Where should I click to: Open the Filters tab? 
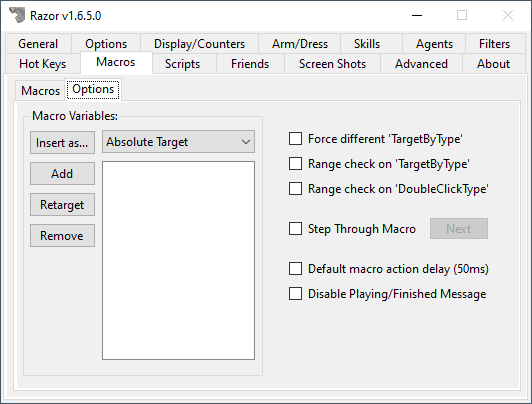(494, 44)
